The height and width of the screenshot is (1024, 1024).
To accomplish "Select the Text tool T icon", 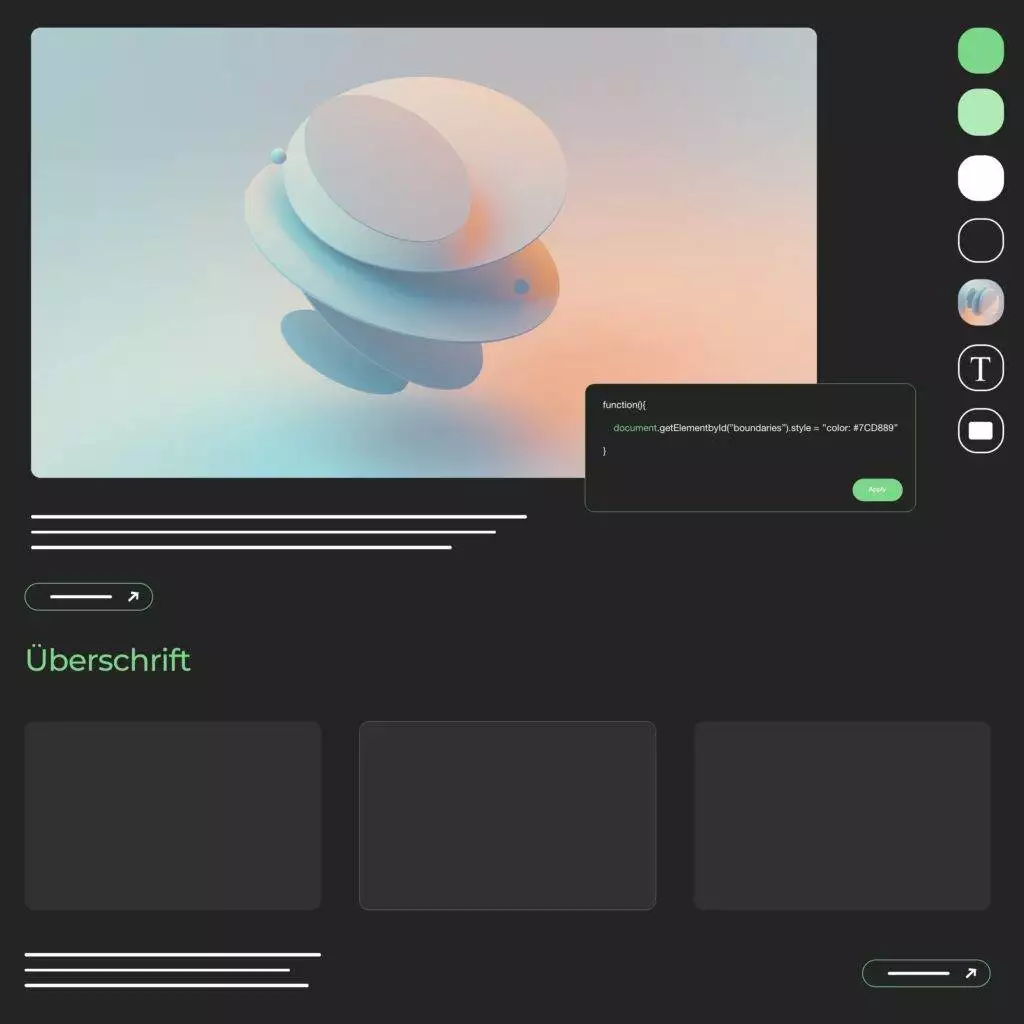I will click(x=980, y=368).
